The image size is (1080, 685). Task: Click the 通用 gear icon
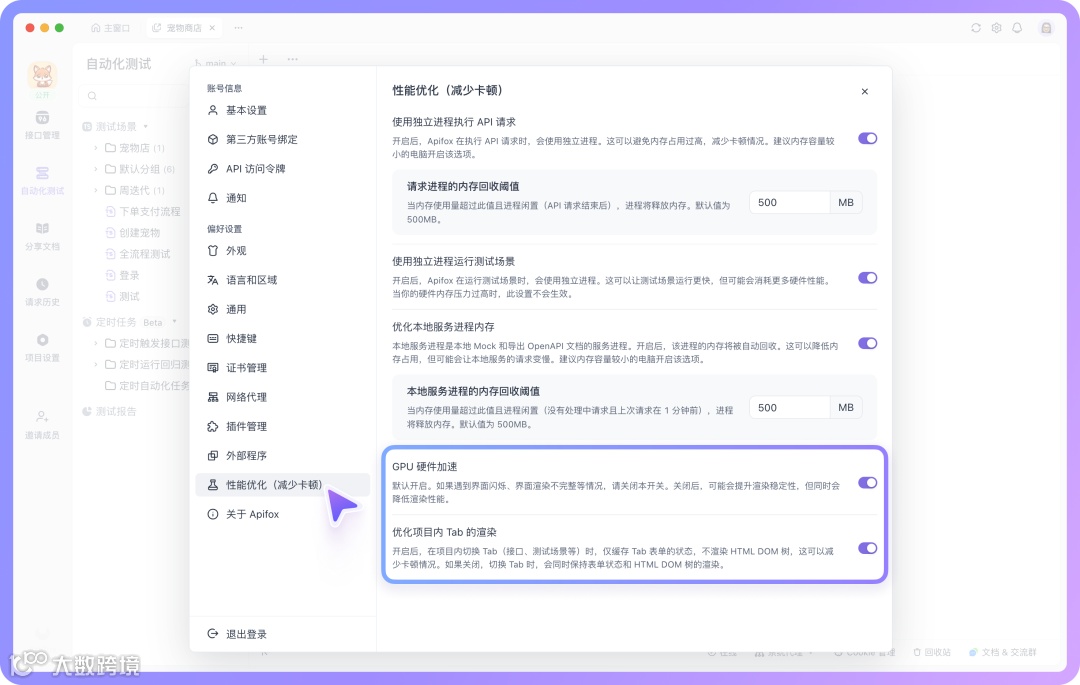[213, 309]
